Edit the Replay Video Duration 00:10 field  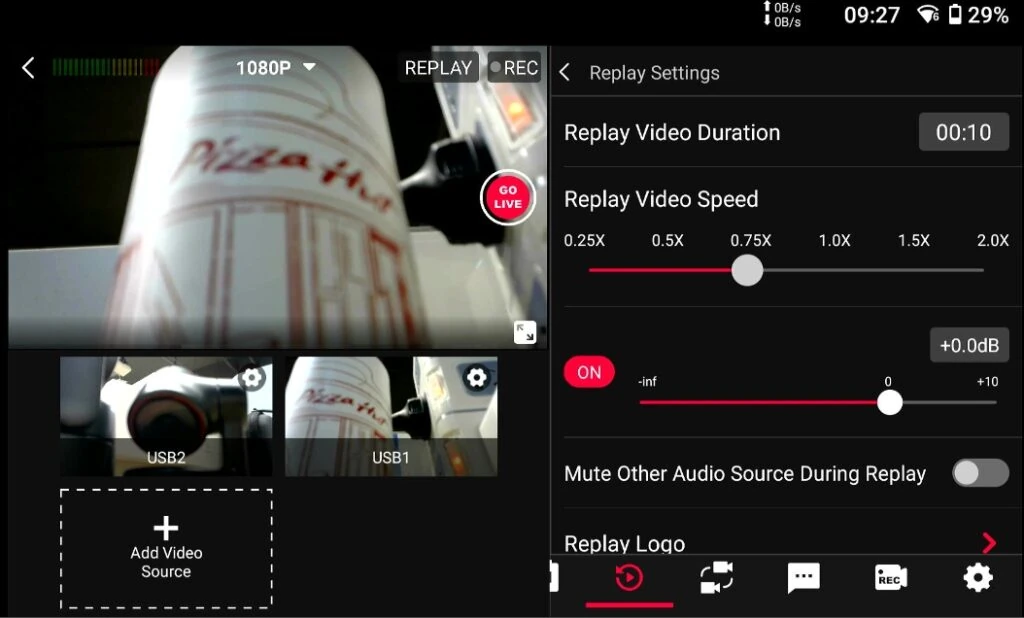point(964,132)
